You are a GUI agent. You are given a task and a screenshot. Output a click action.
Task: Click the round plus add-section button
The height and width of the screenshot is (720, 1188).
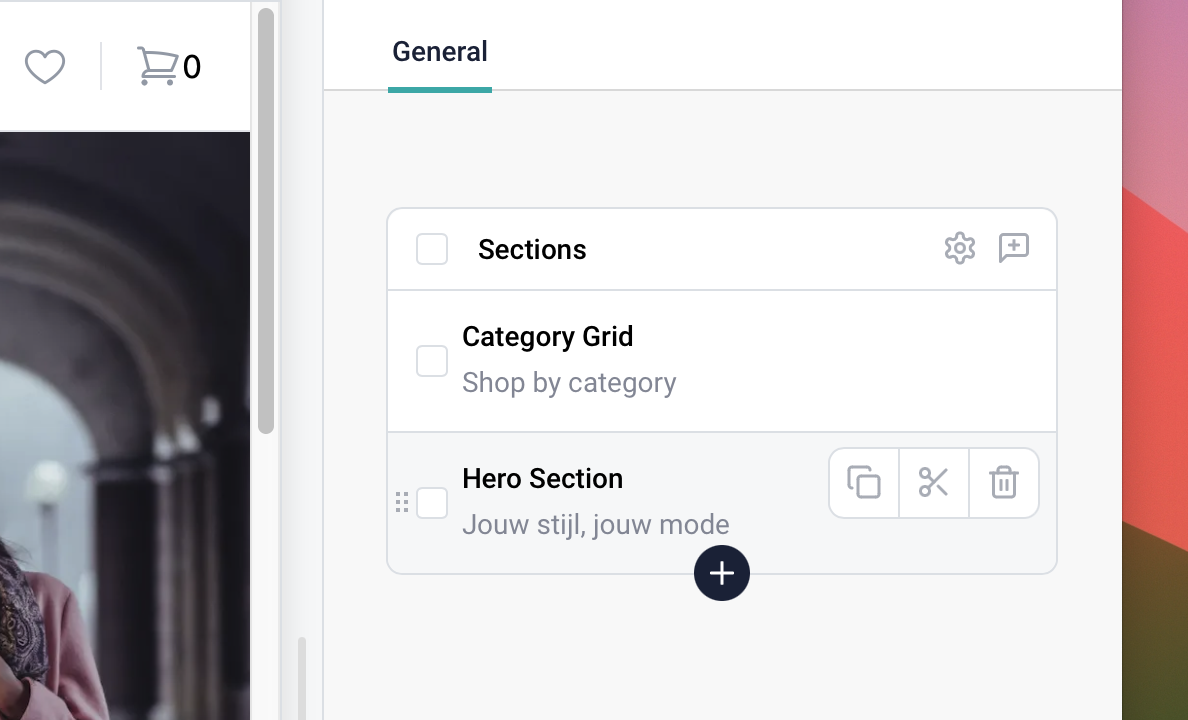pos(722,573)
